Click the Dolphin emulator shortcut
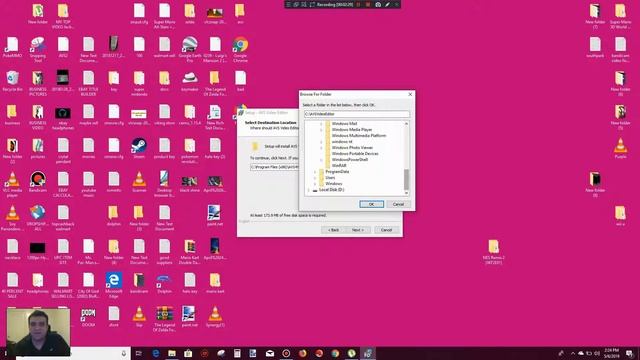This screenshot has width=640, height=360. click(164, 283)
